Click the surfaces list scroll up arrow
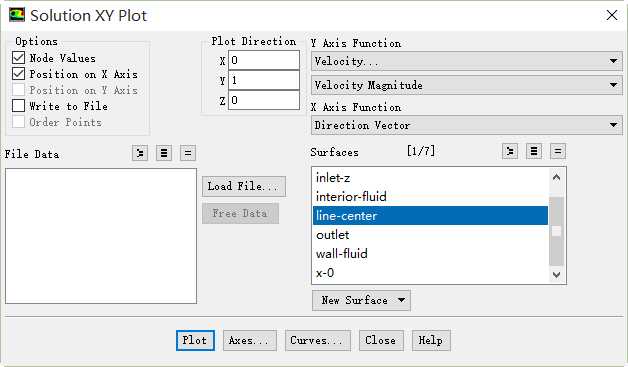 (556, 177)
